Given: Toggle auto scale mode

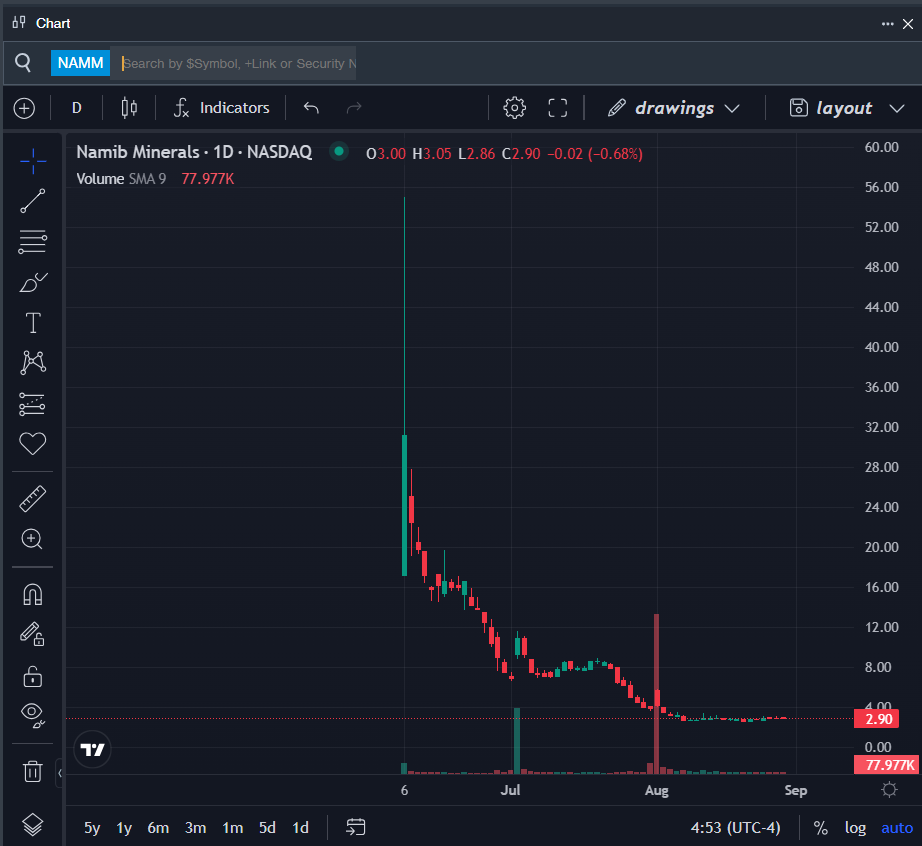Looking at the screenshot, I should (x=897, y=828).
